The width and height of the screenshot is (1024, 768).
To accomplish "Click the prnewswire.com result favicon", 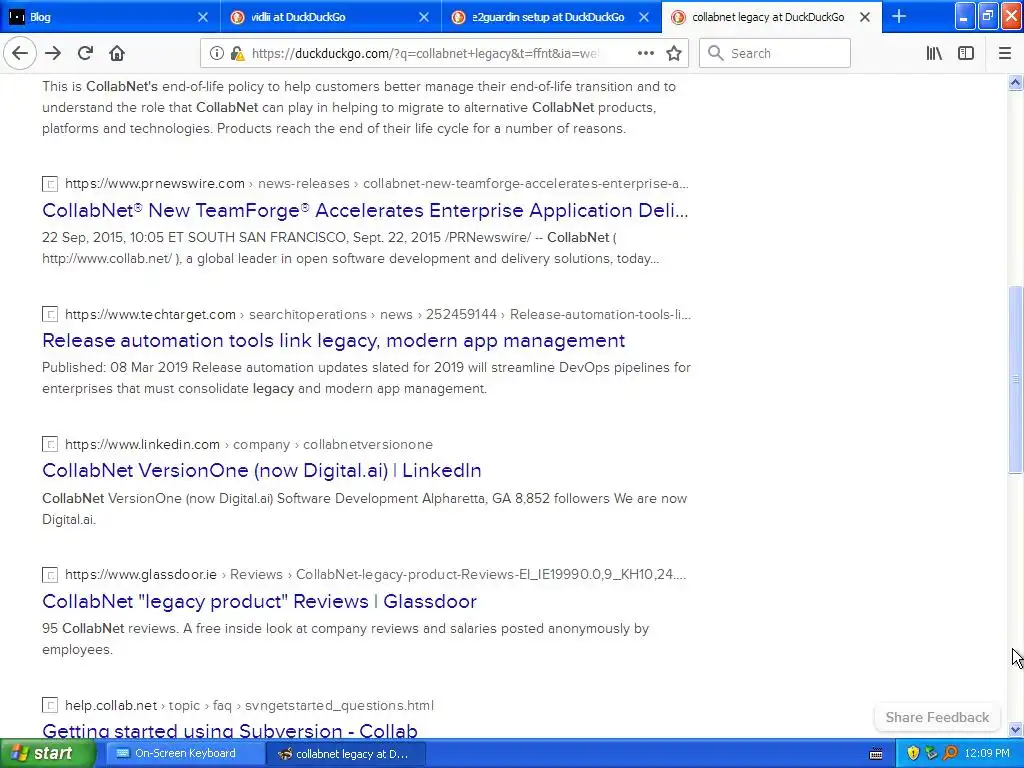I will click(50, 184).
